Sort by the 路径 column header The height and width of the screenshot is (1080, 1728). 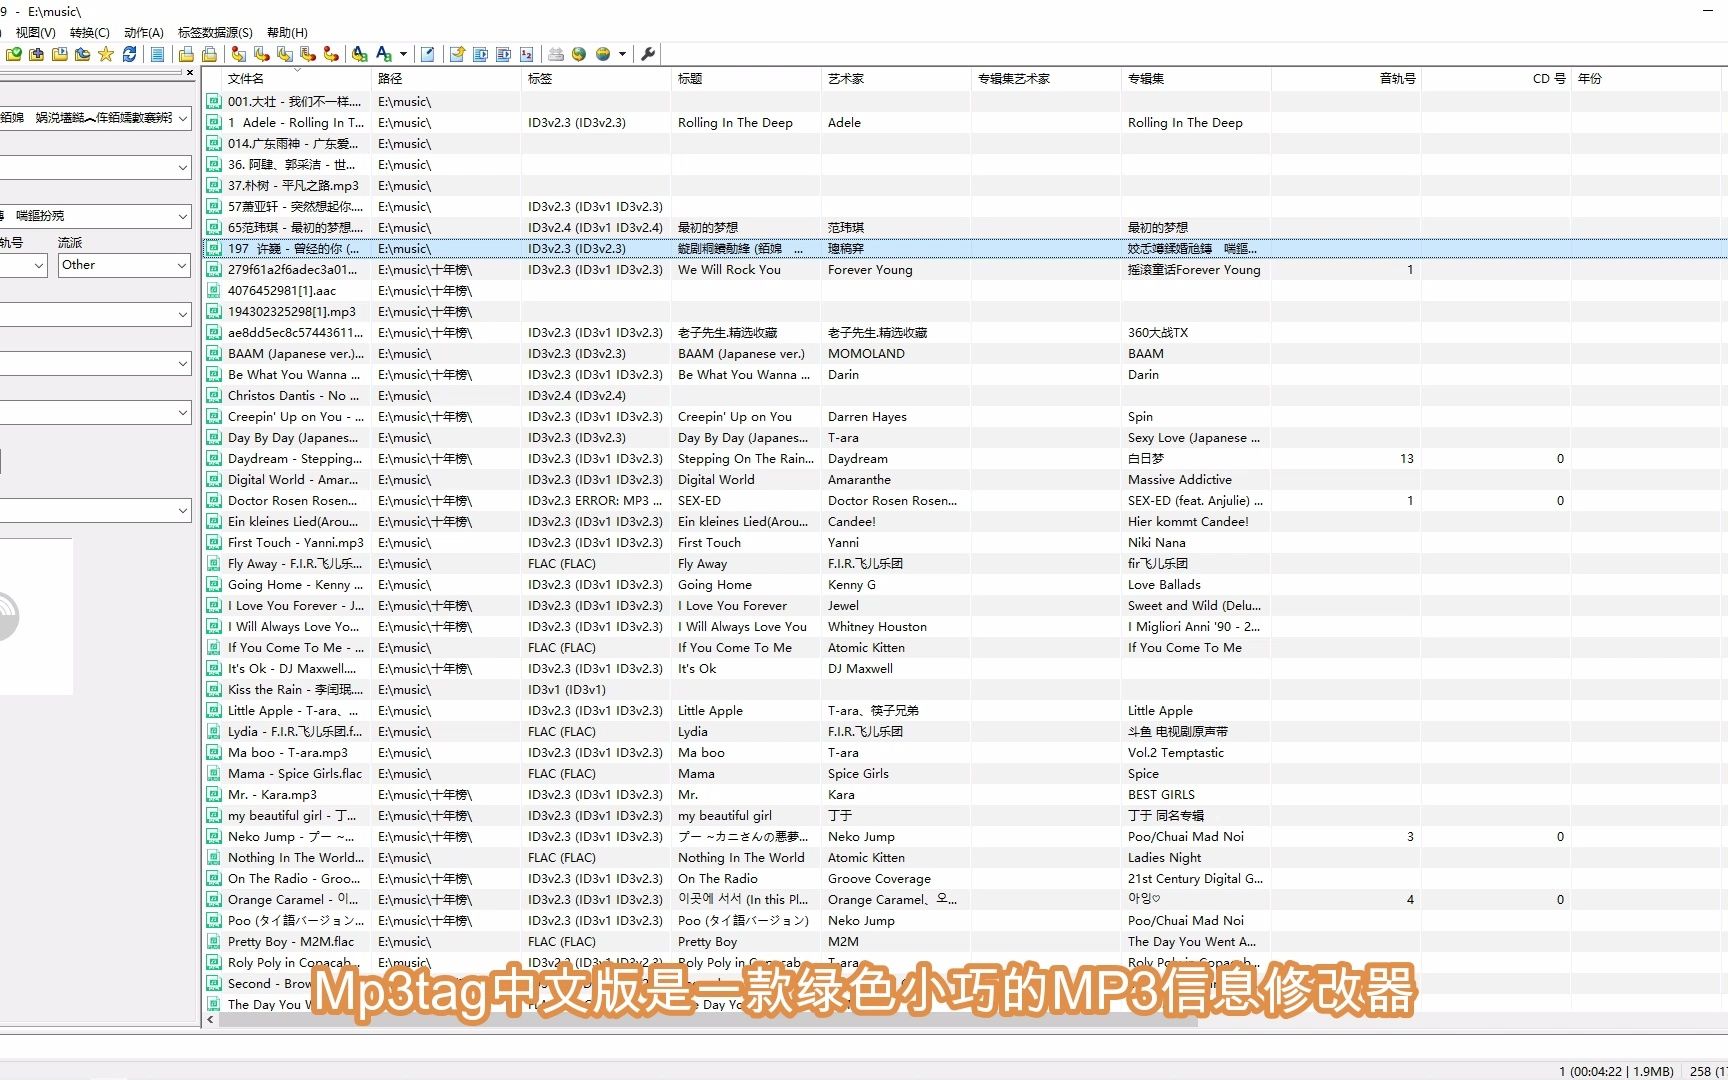click(446, 78)
